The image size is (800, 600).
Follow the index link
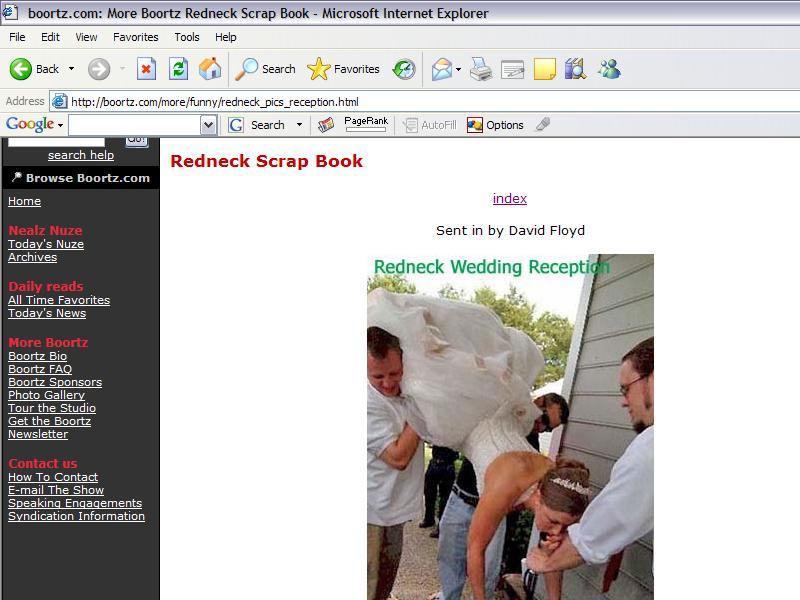509,198
